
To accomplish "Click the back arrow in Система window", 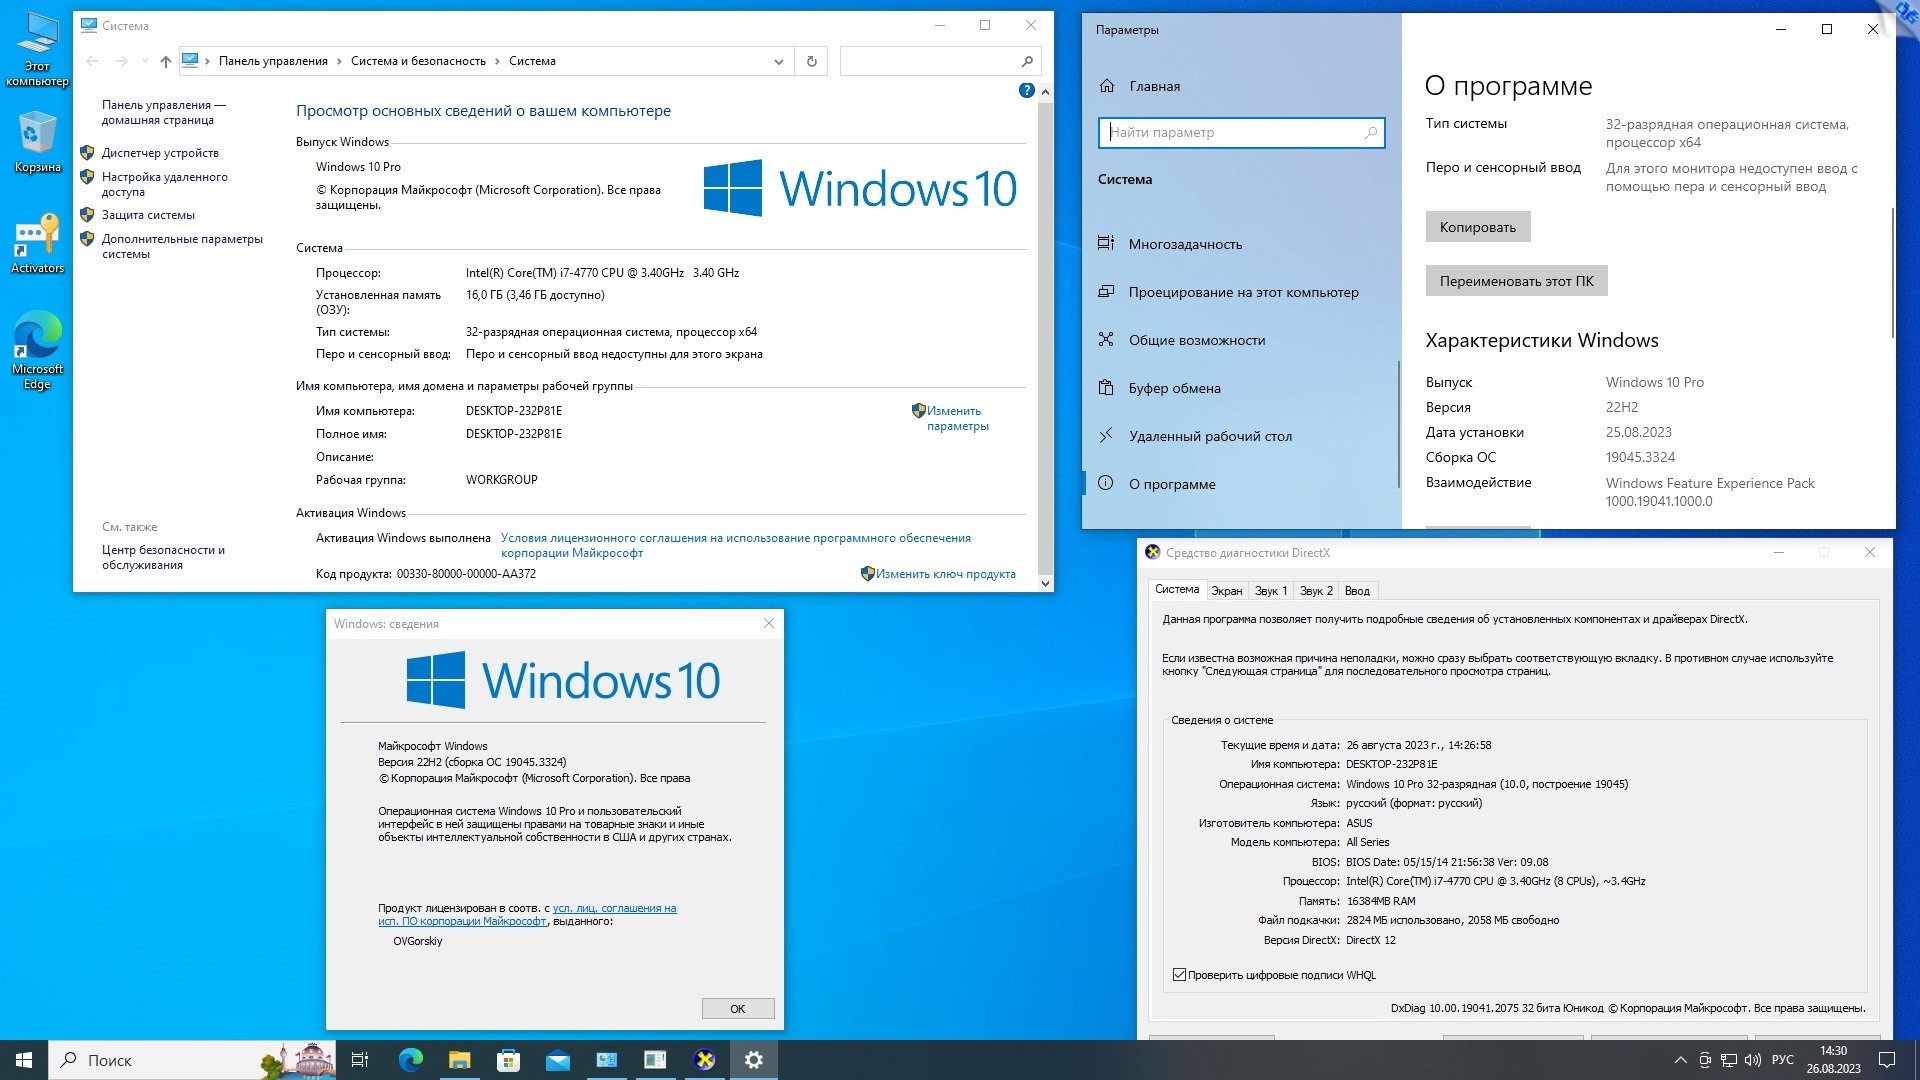I will [x=92, y=61].
